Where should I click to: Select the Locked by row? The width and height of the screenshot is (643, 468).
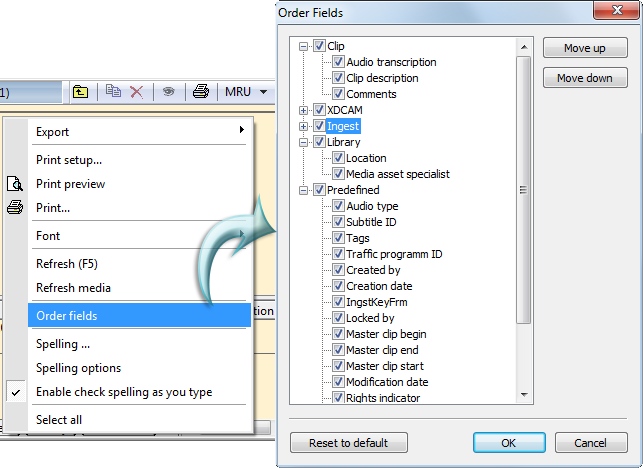(370, 318)
